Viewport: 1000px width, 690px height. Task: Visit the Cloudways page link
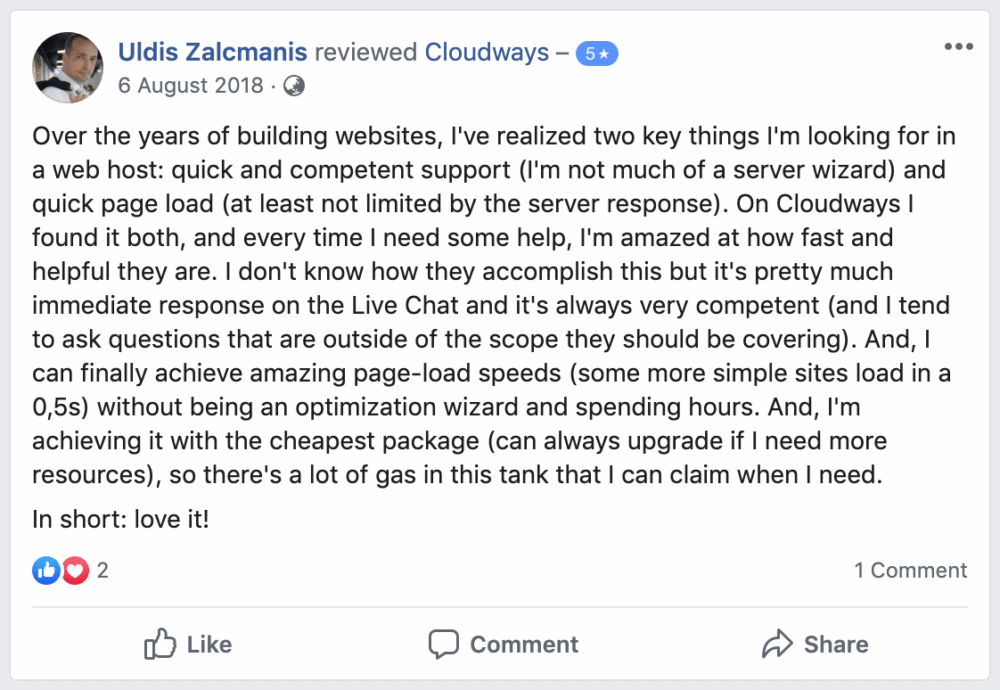[487, 52]
